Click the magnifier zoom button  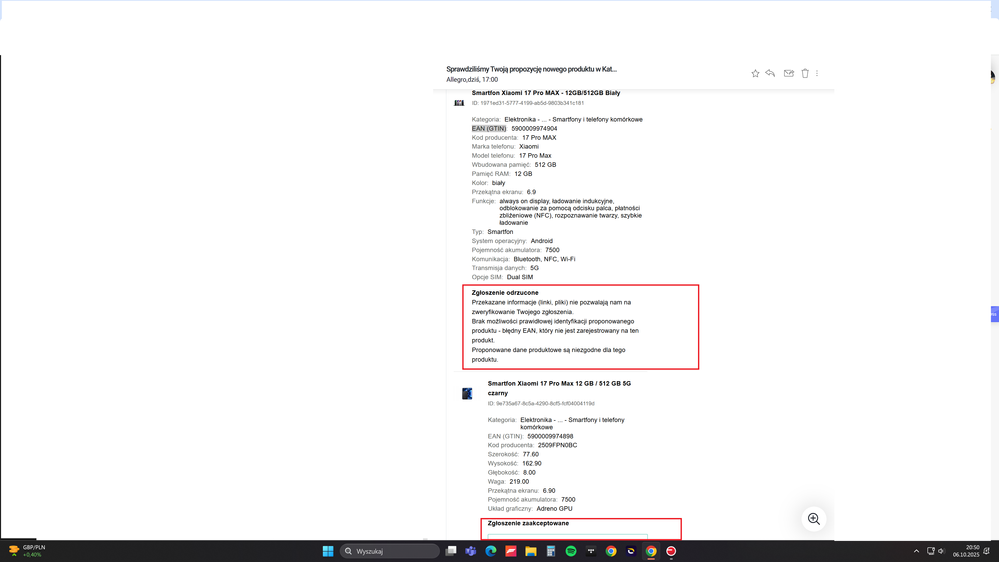[x=814, y=519]
